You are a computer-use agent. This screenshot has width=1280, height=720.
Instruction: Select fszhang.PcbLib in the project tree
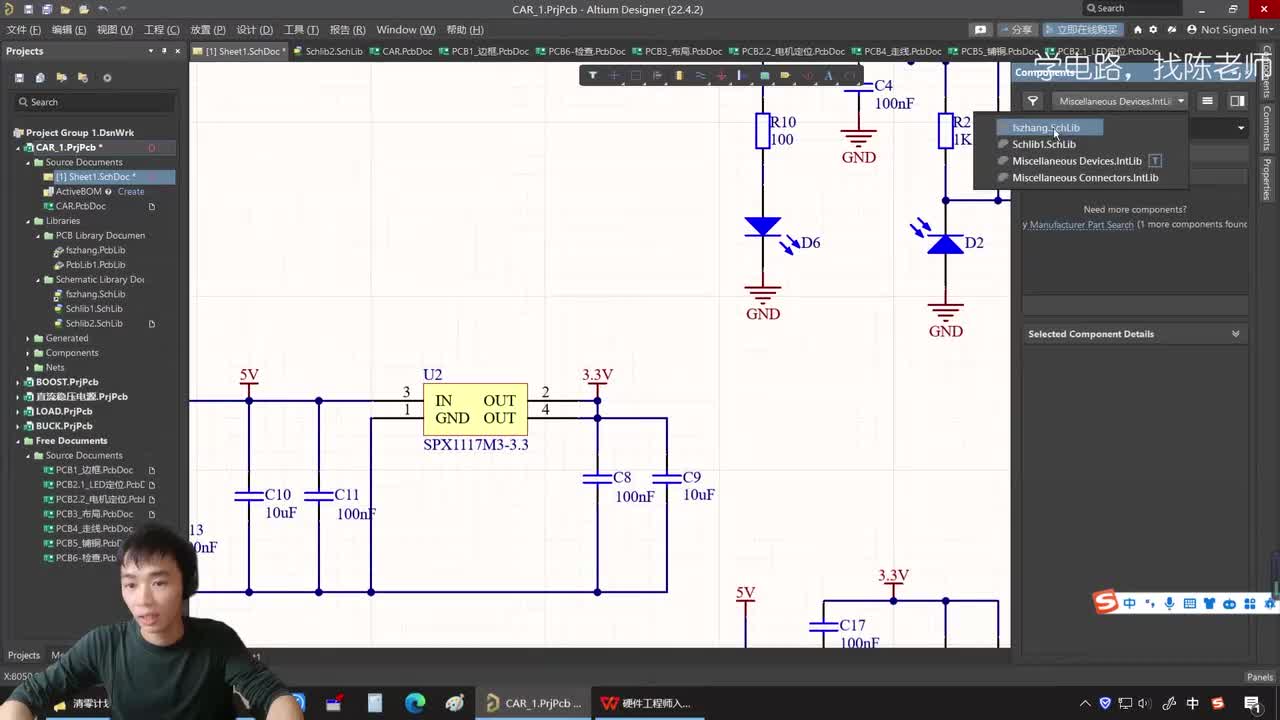click(95, 250)
